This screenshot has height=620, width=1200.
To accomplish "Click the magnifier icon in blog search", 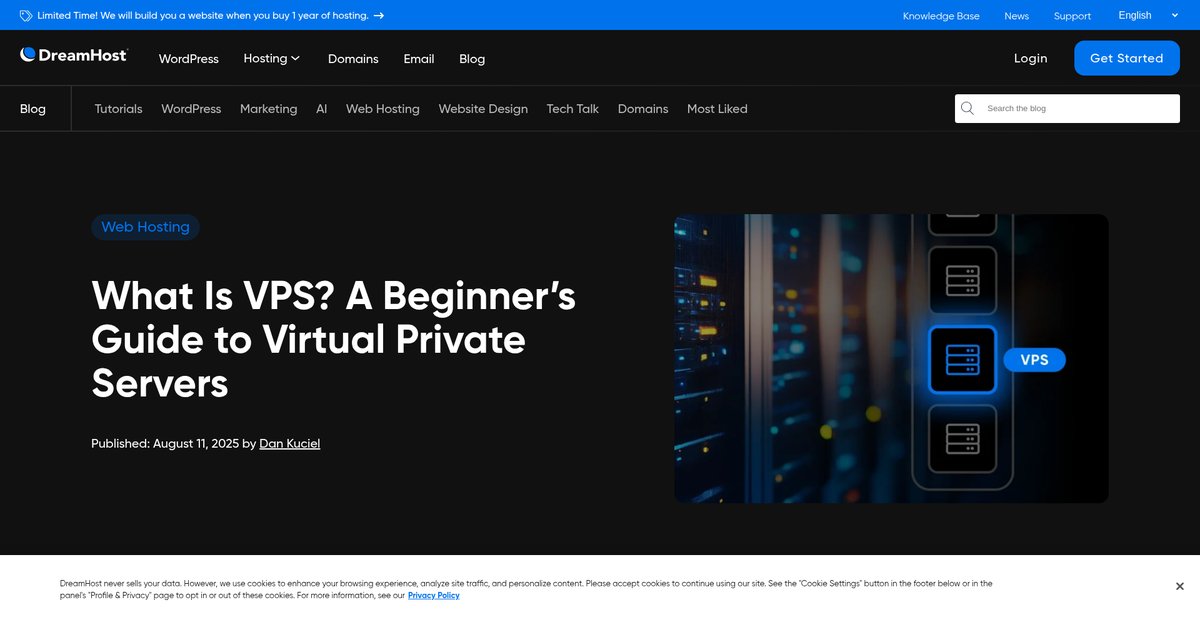I will click(967, 108).
